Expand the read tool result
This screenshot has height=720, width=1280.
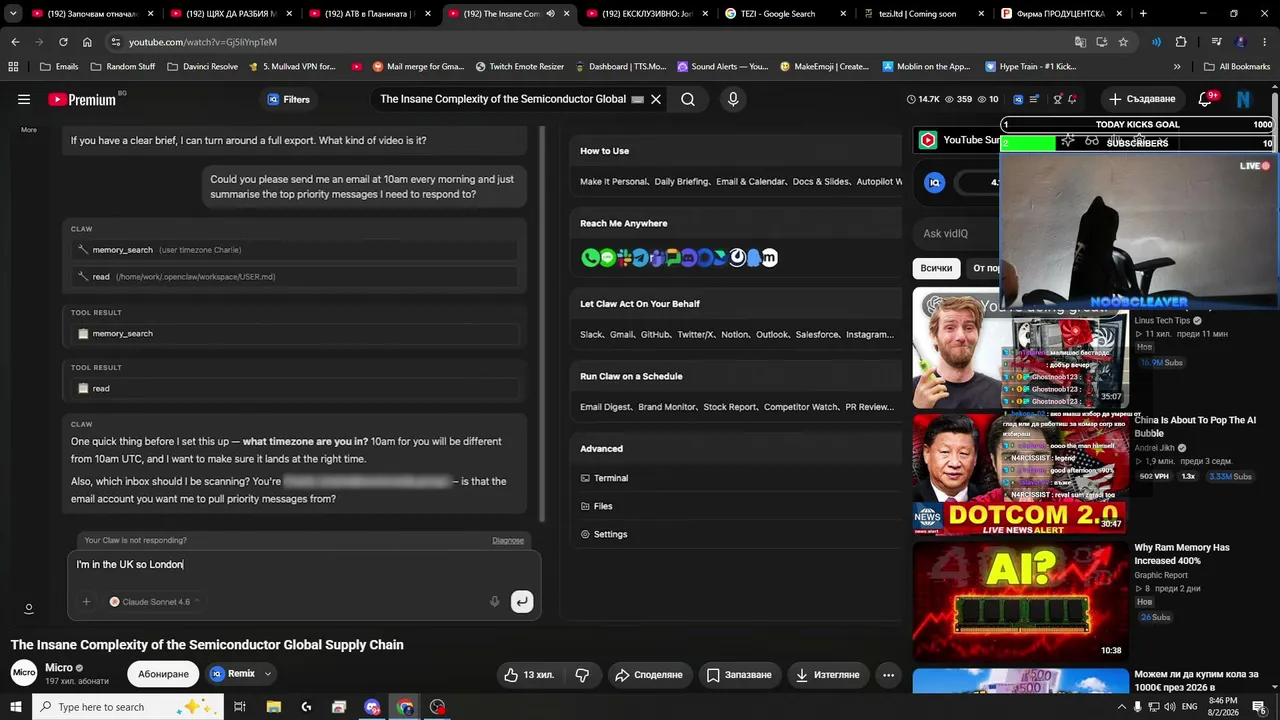[292, 388]
